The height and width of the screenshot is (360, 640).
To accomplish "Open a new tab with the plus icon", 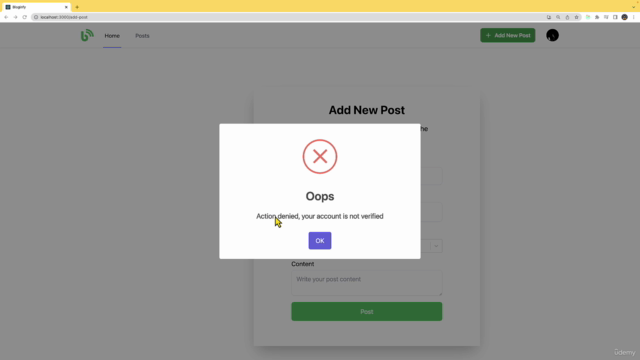I will [77, 7].
